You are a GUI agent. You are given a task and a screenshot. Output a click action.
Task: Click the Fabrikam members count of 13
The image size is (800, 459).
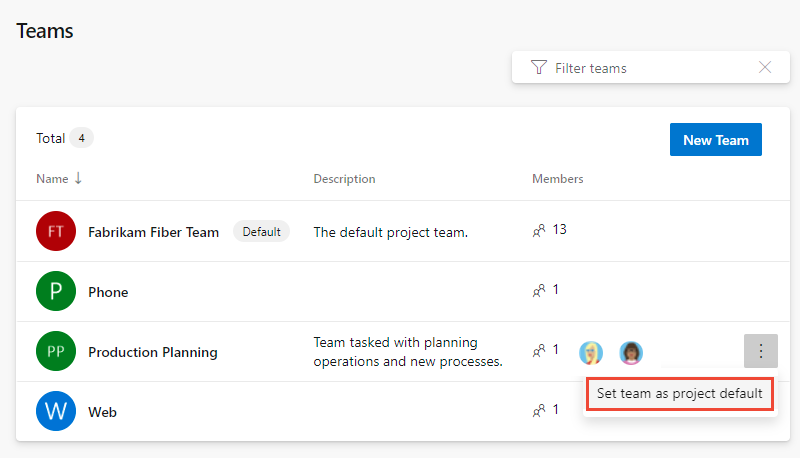pyautogui.click(x=559, y=230)
